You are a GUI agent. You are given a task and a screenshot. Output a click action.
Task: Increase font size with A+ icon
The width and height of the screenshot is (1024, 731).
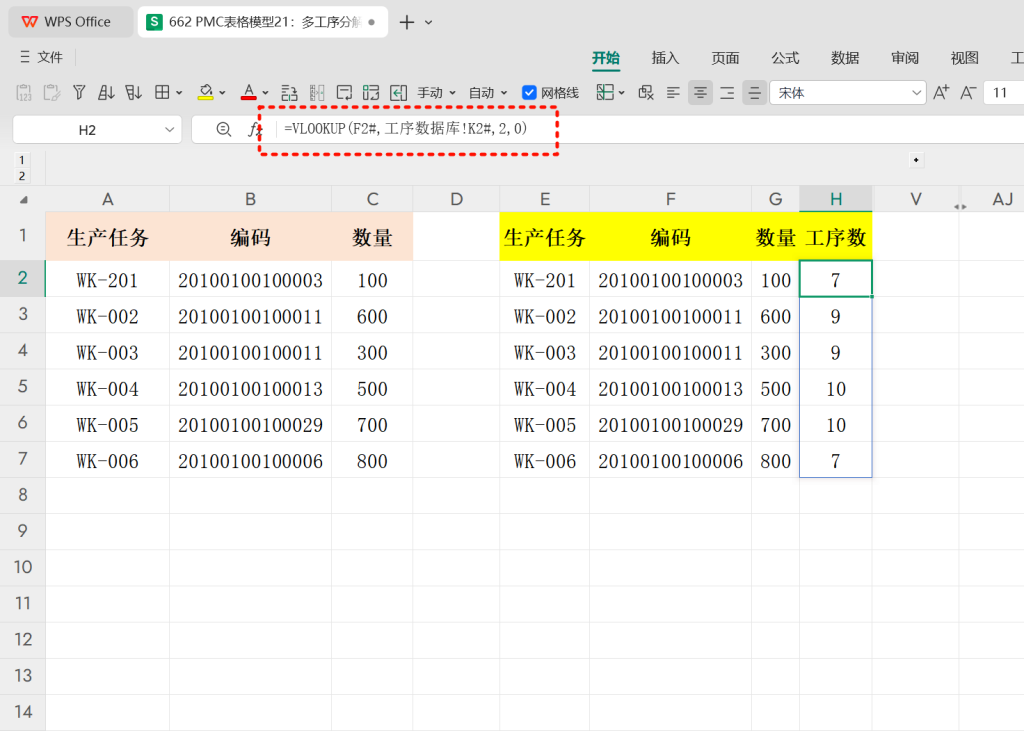coord(941,93)
